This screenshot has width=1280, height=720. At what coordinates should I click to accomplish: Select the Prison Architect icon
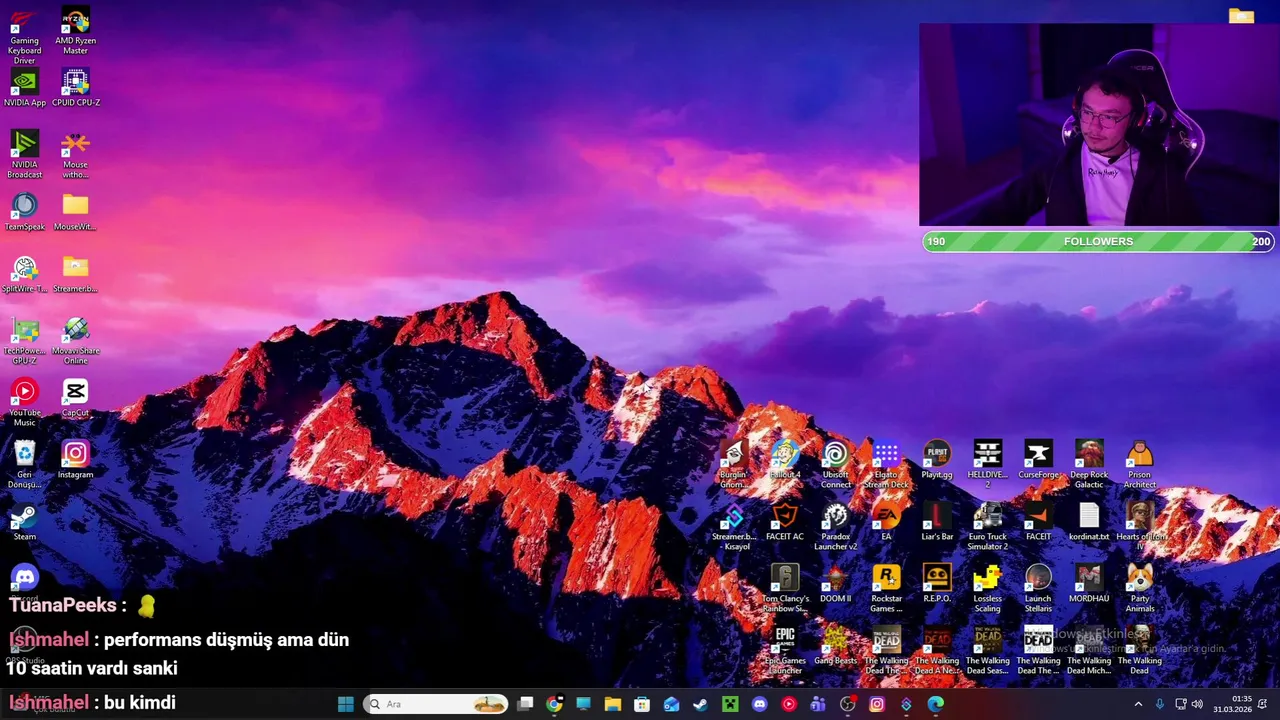pos(1139,465)
